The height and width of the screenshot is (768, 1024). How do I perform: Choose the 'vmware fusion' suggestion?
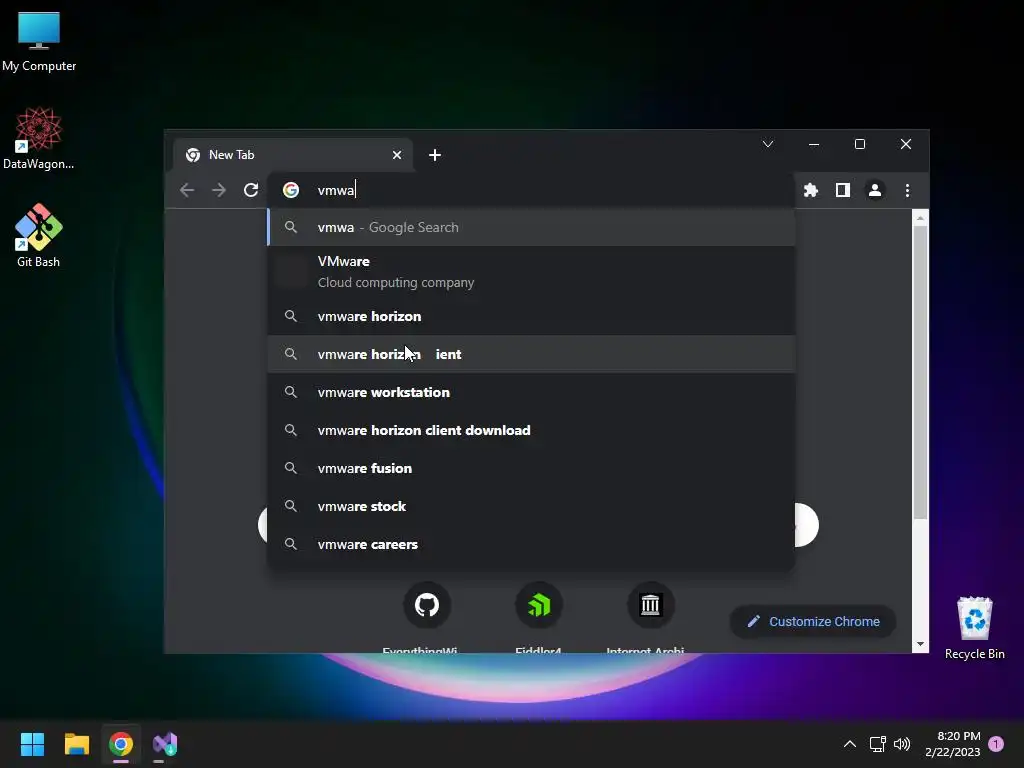[x=531, y=468]
